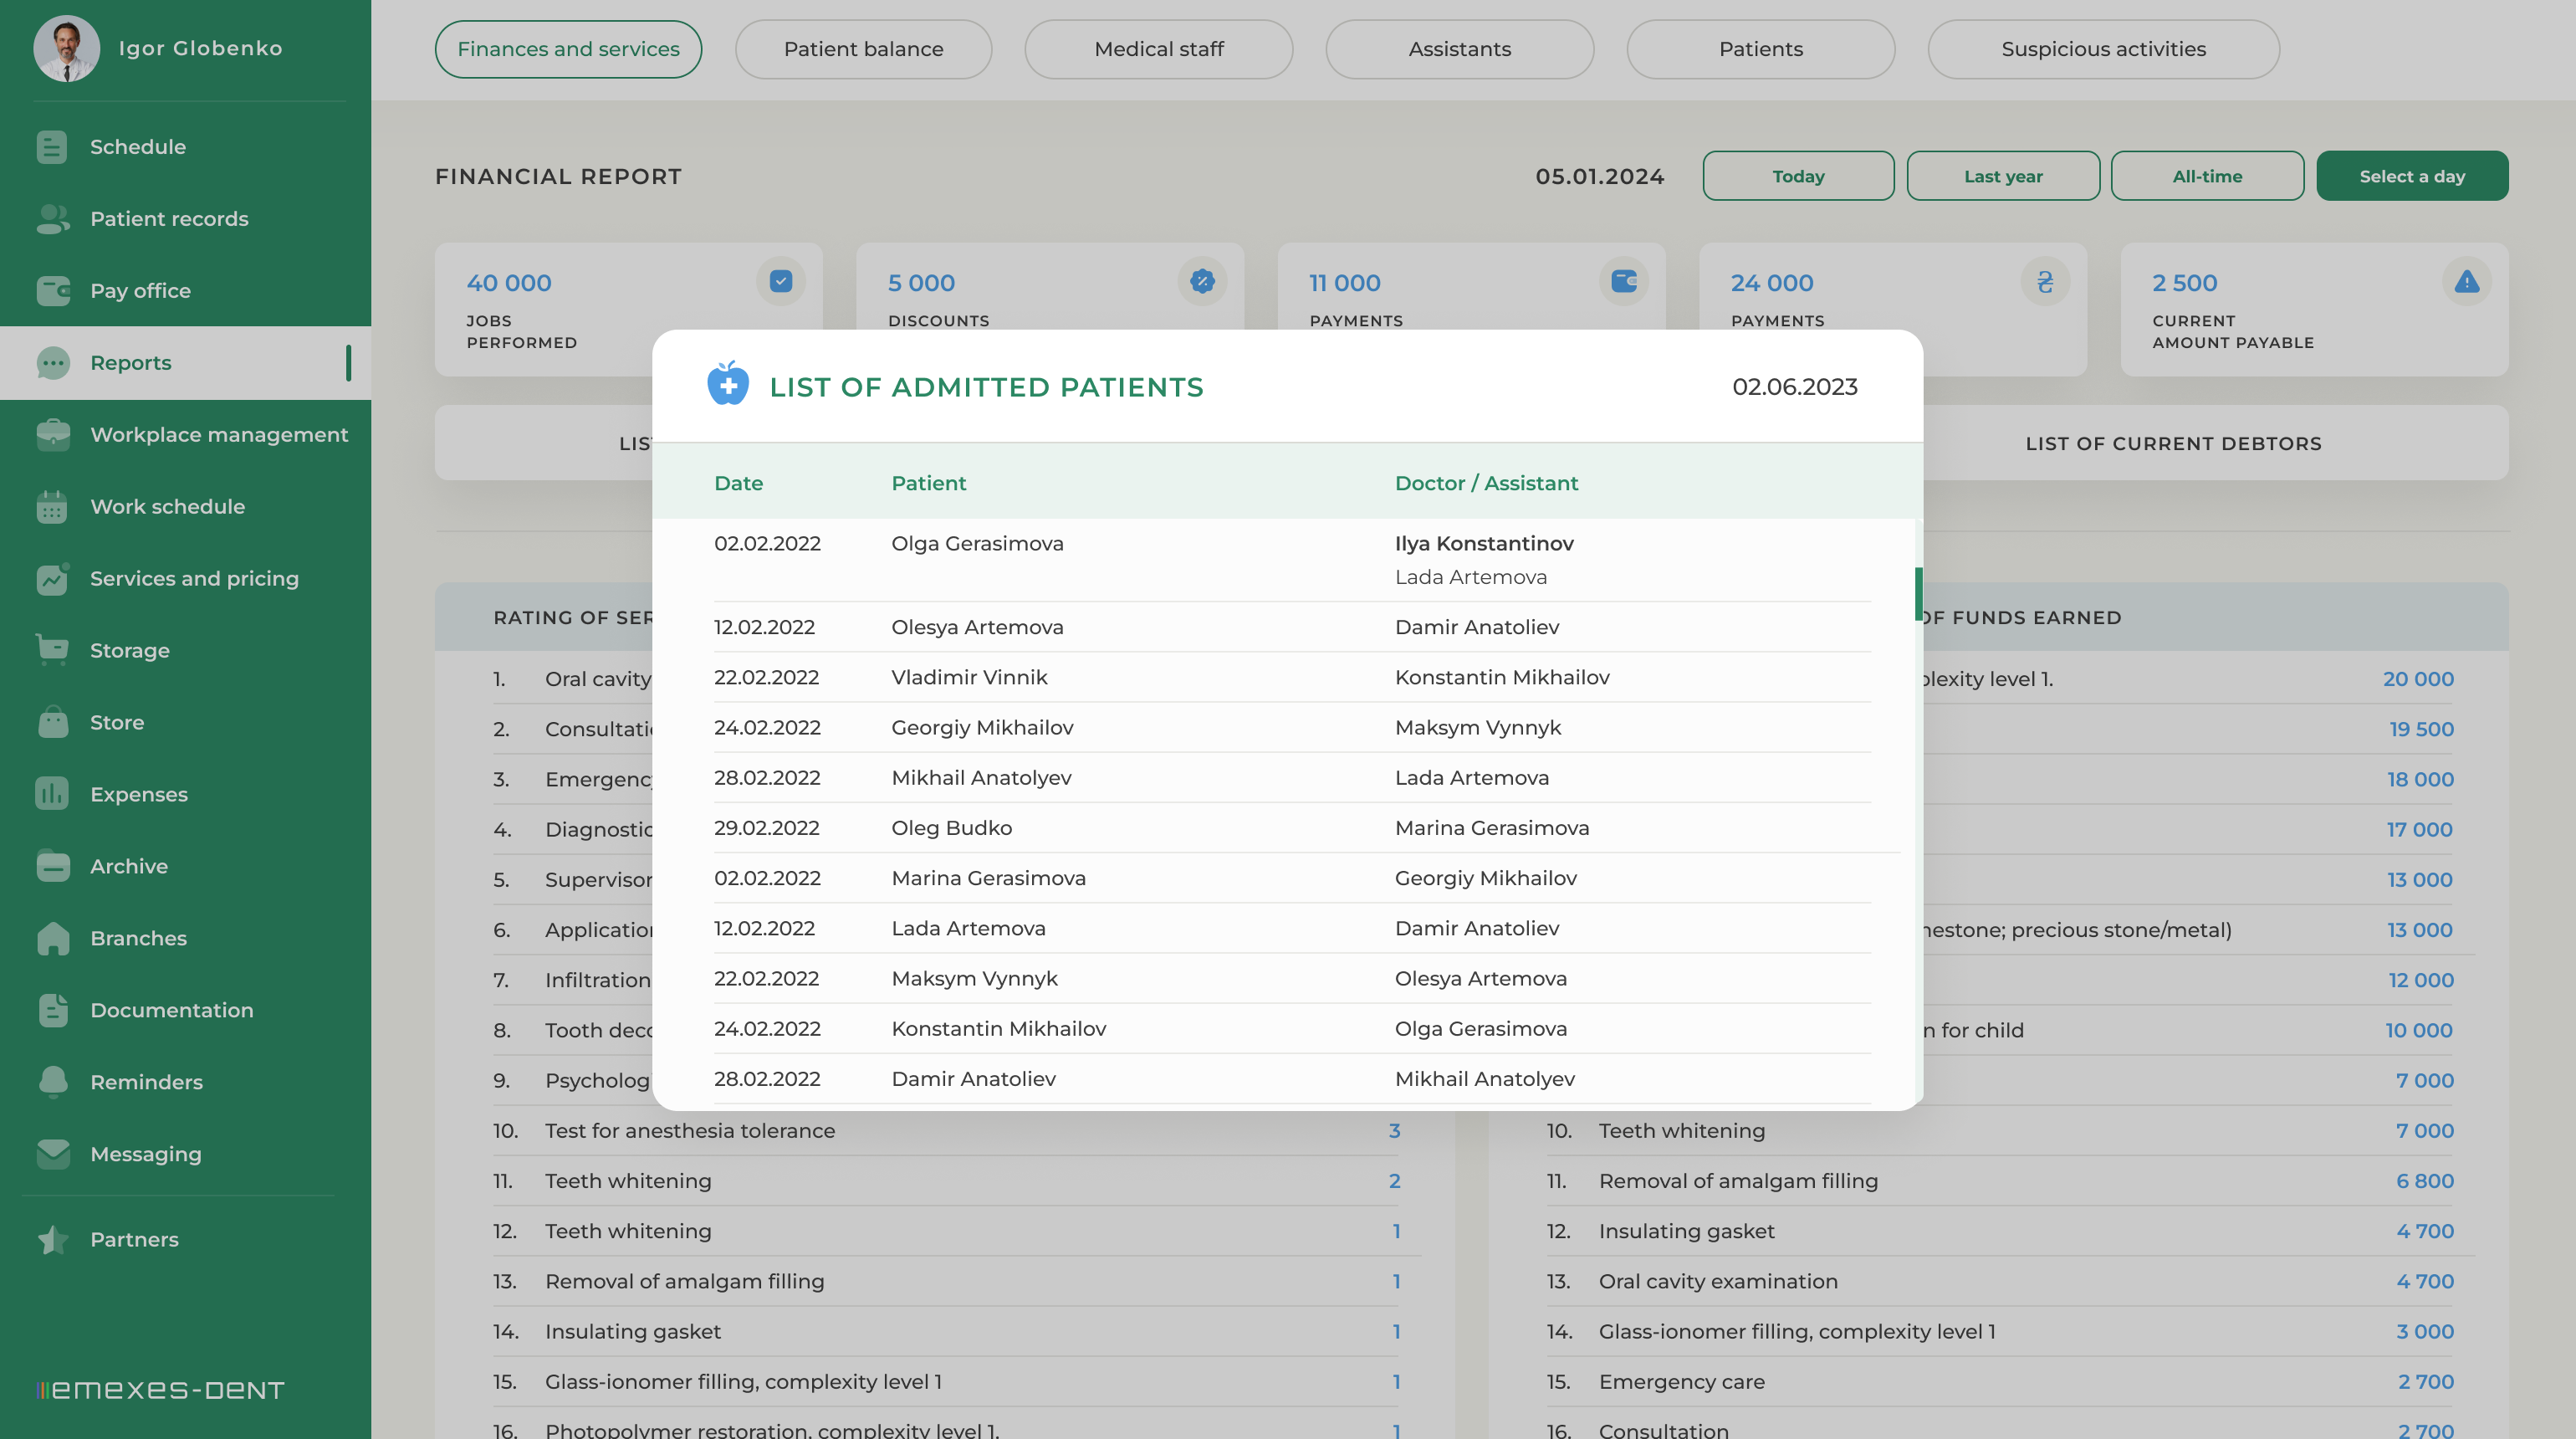Click the Partners star icon
The image size is (2576, 1439).
pyautogui.click(x=53, y=1240)
